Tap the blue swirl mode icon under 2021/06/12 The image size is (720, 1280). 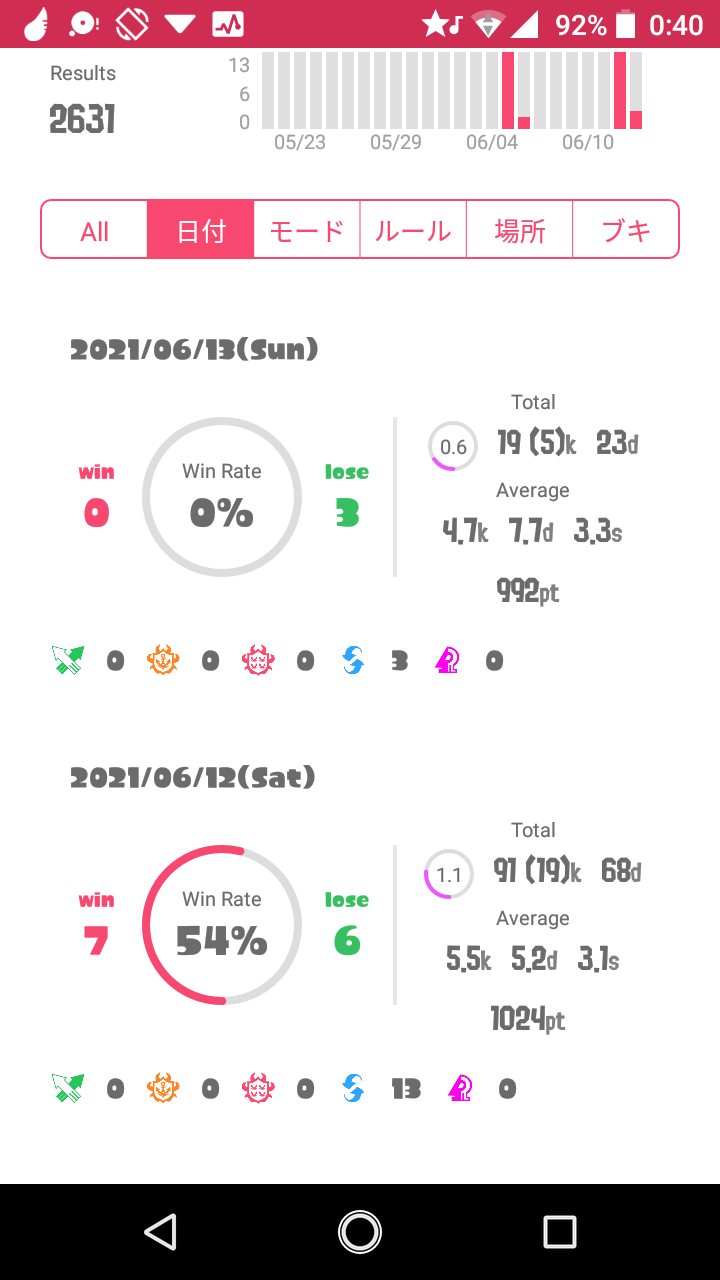(353, 1088)
